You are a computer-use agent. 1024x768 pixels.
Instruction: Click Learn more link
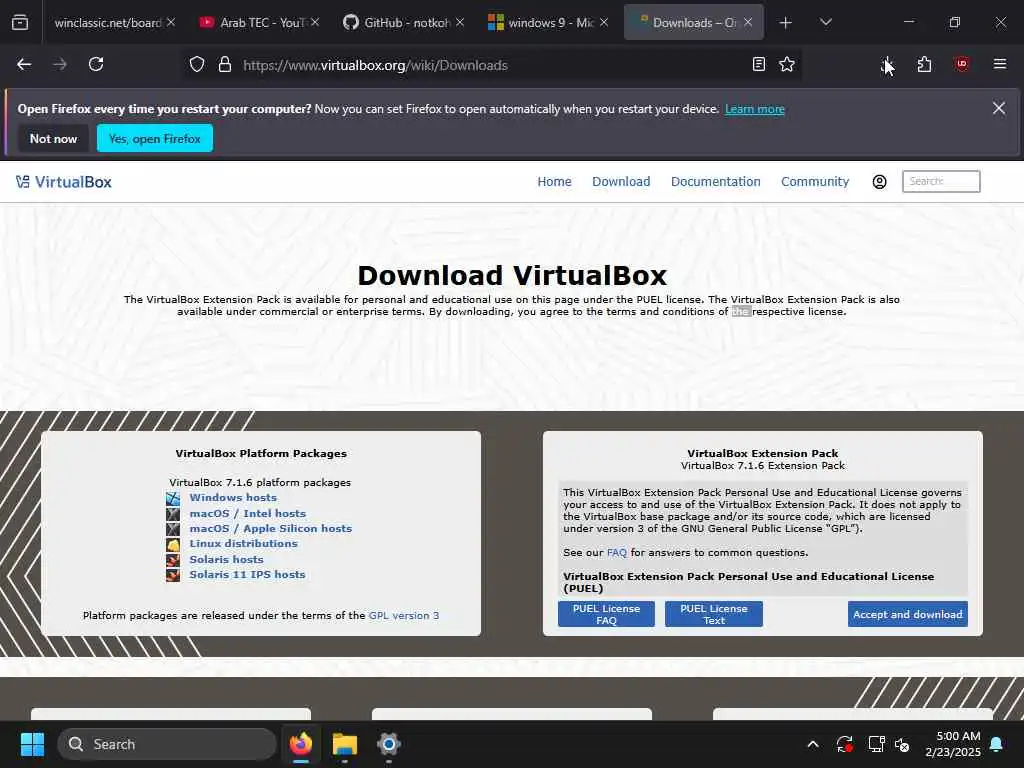[x=754, y=109]
